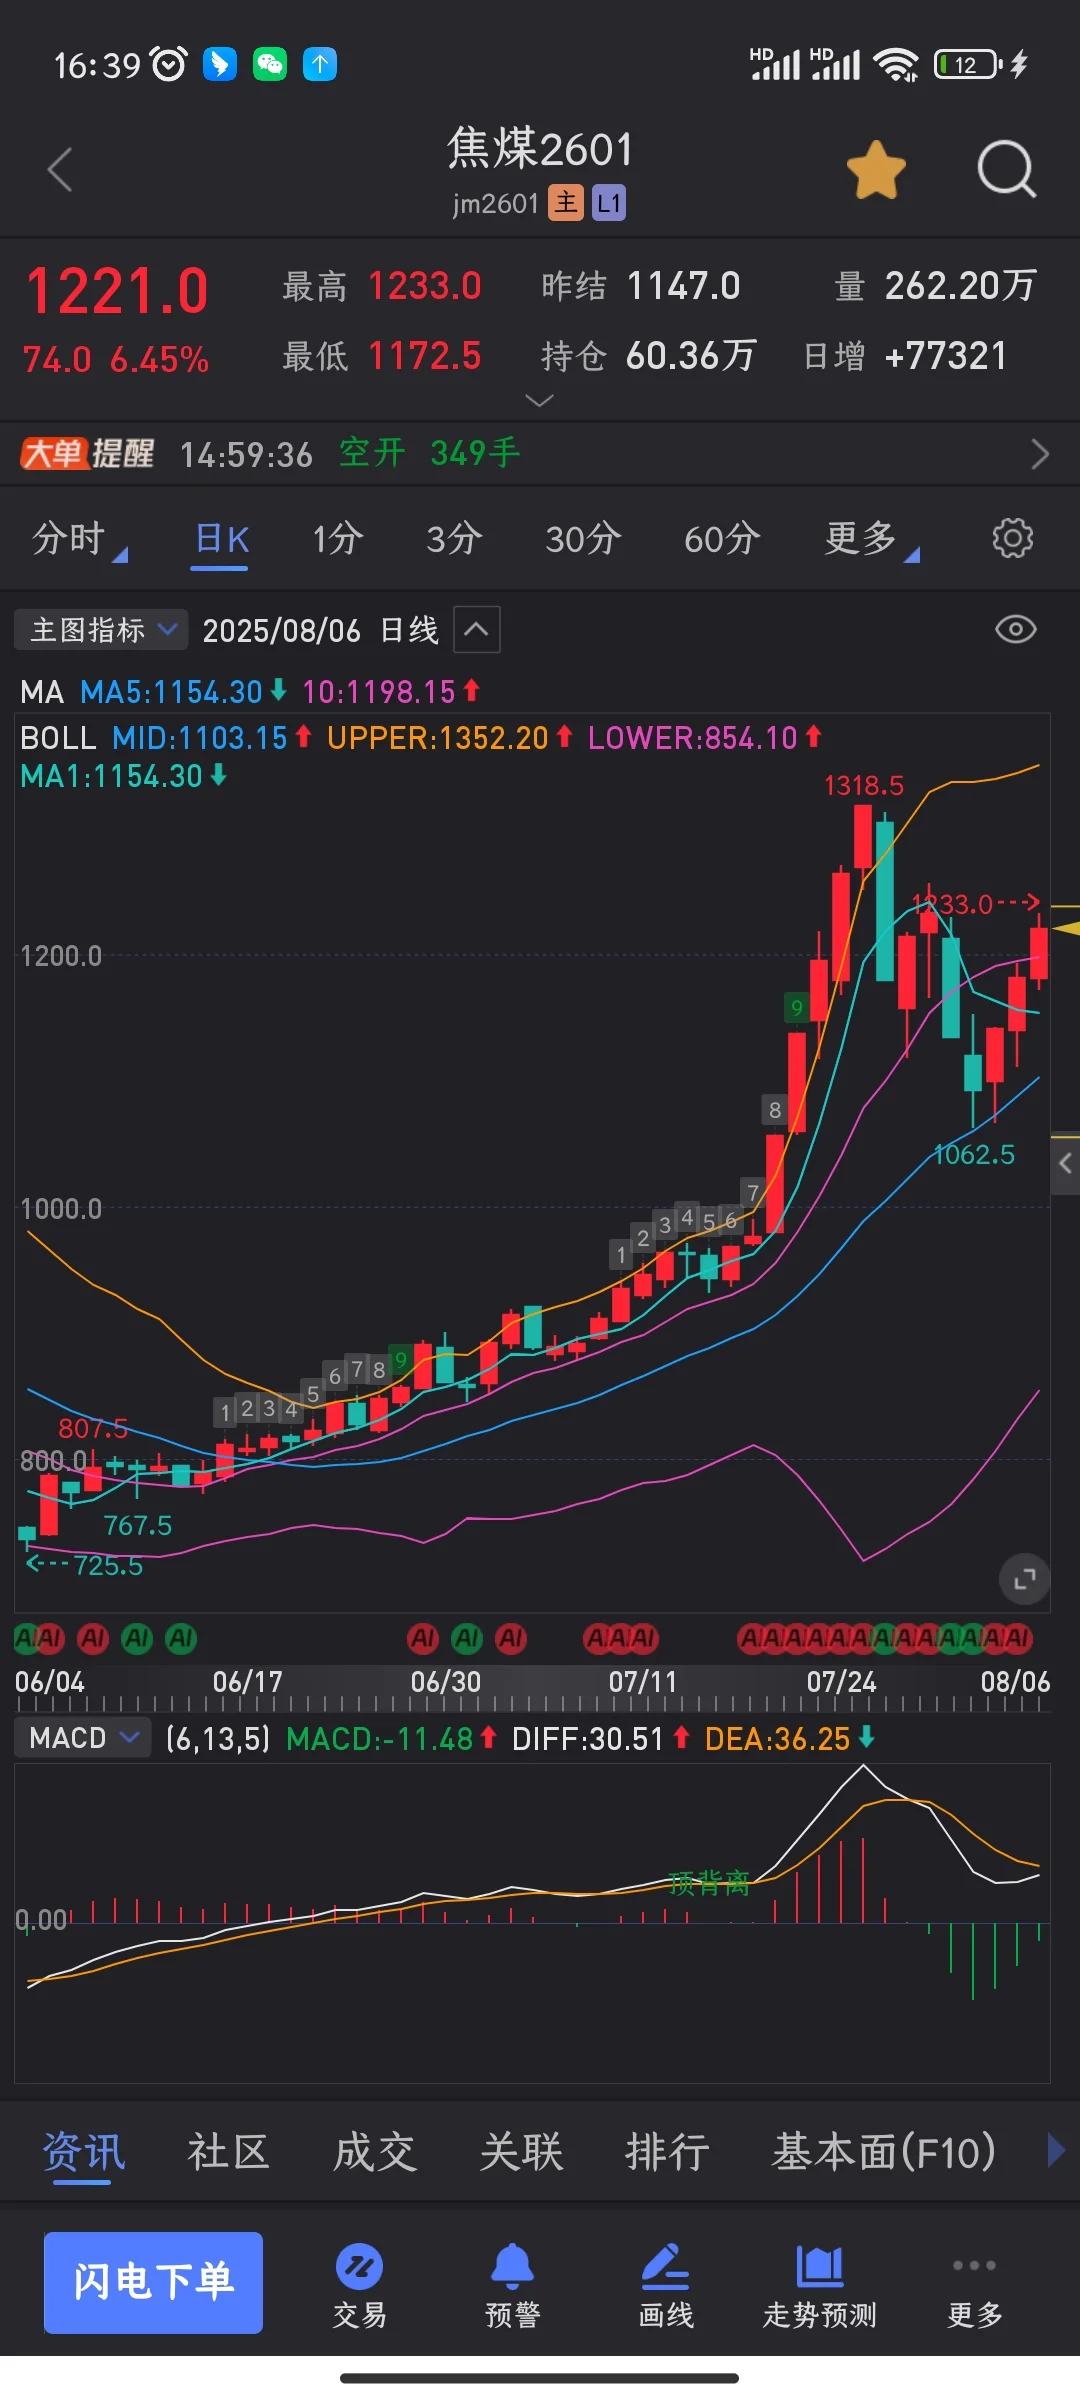Tap the battery indicator in status bar
The width and height of the screenshot is (1080, 2400).
[967, 64]
